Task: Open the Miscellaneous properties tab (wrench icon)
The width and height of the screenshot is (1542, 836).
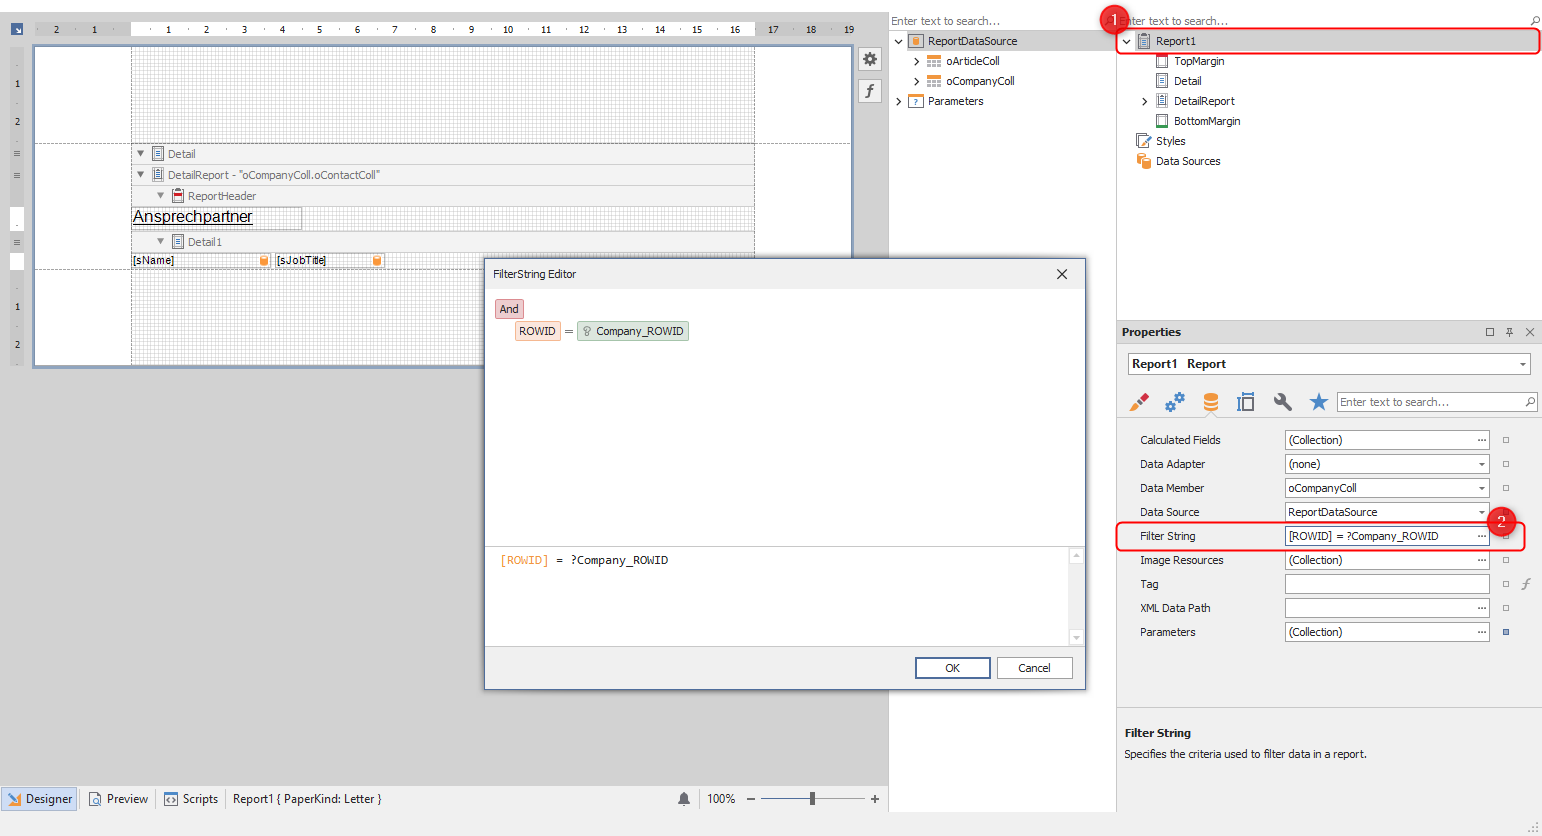Action: coord(1283,402)
